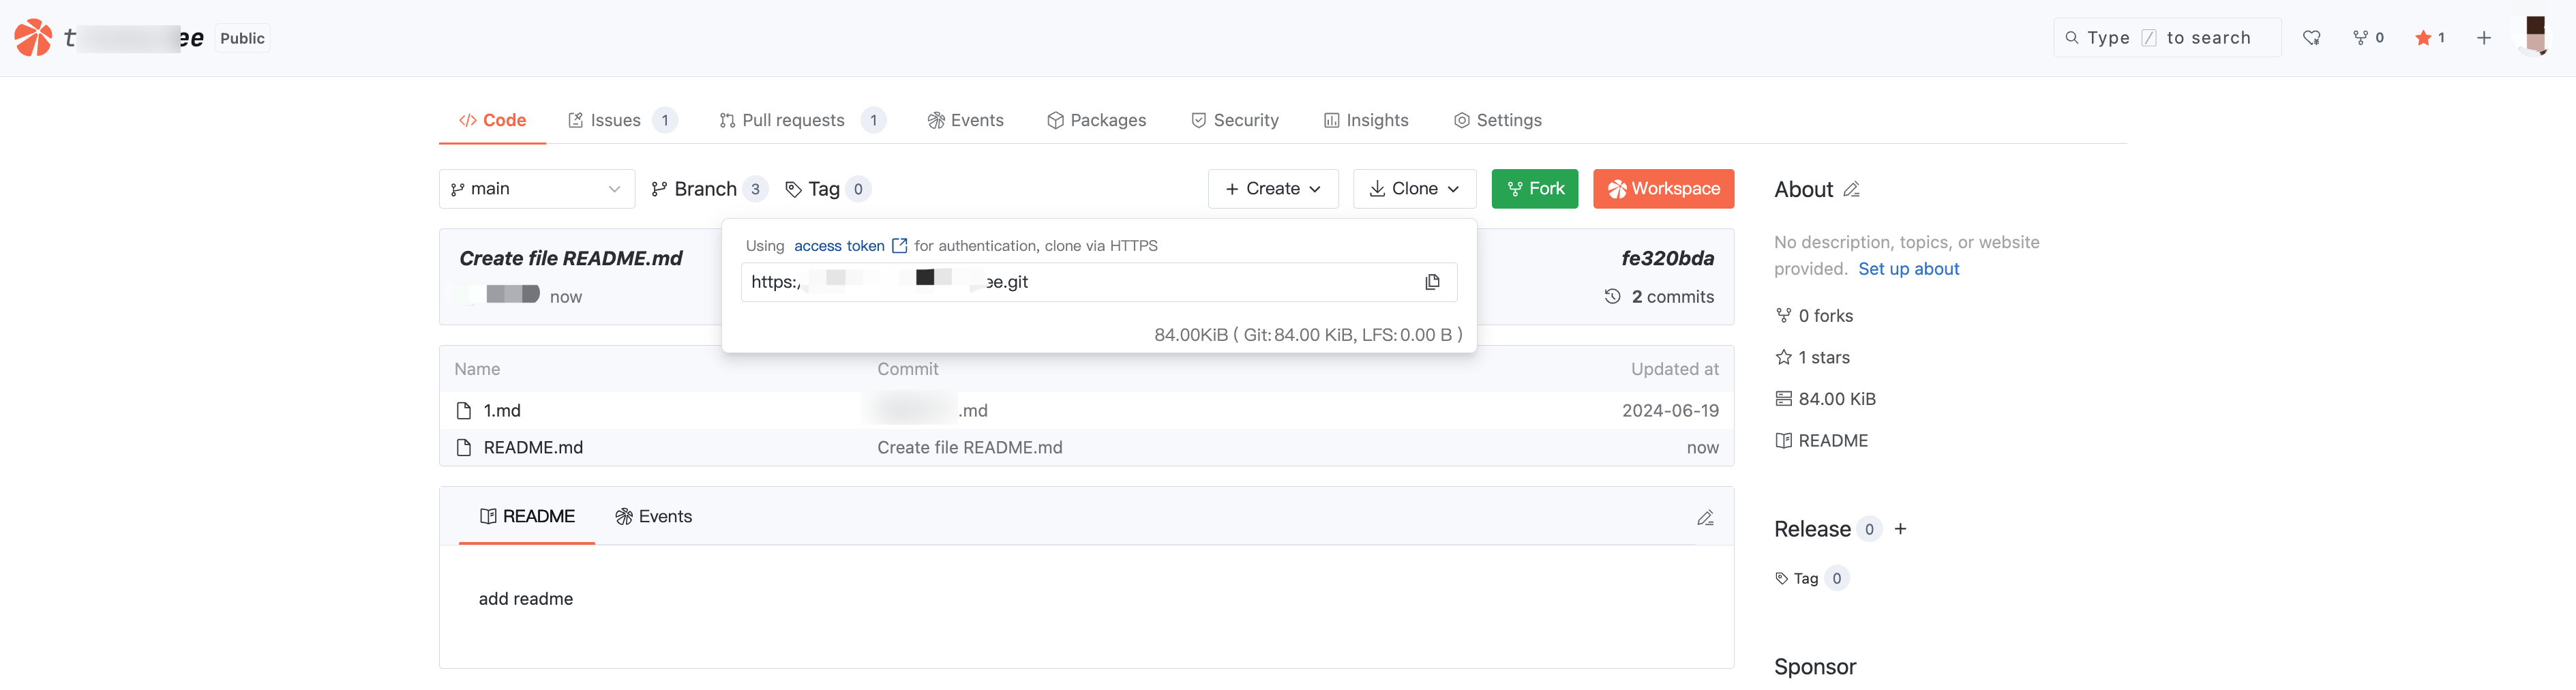Click the About edit pencil icon
2576x690 pixels.
[x=1851, y=189]
